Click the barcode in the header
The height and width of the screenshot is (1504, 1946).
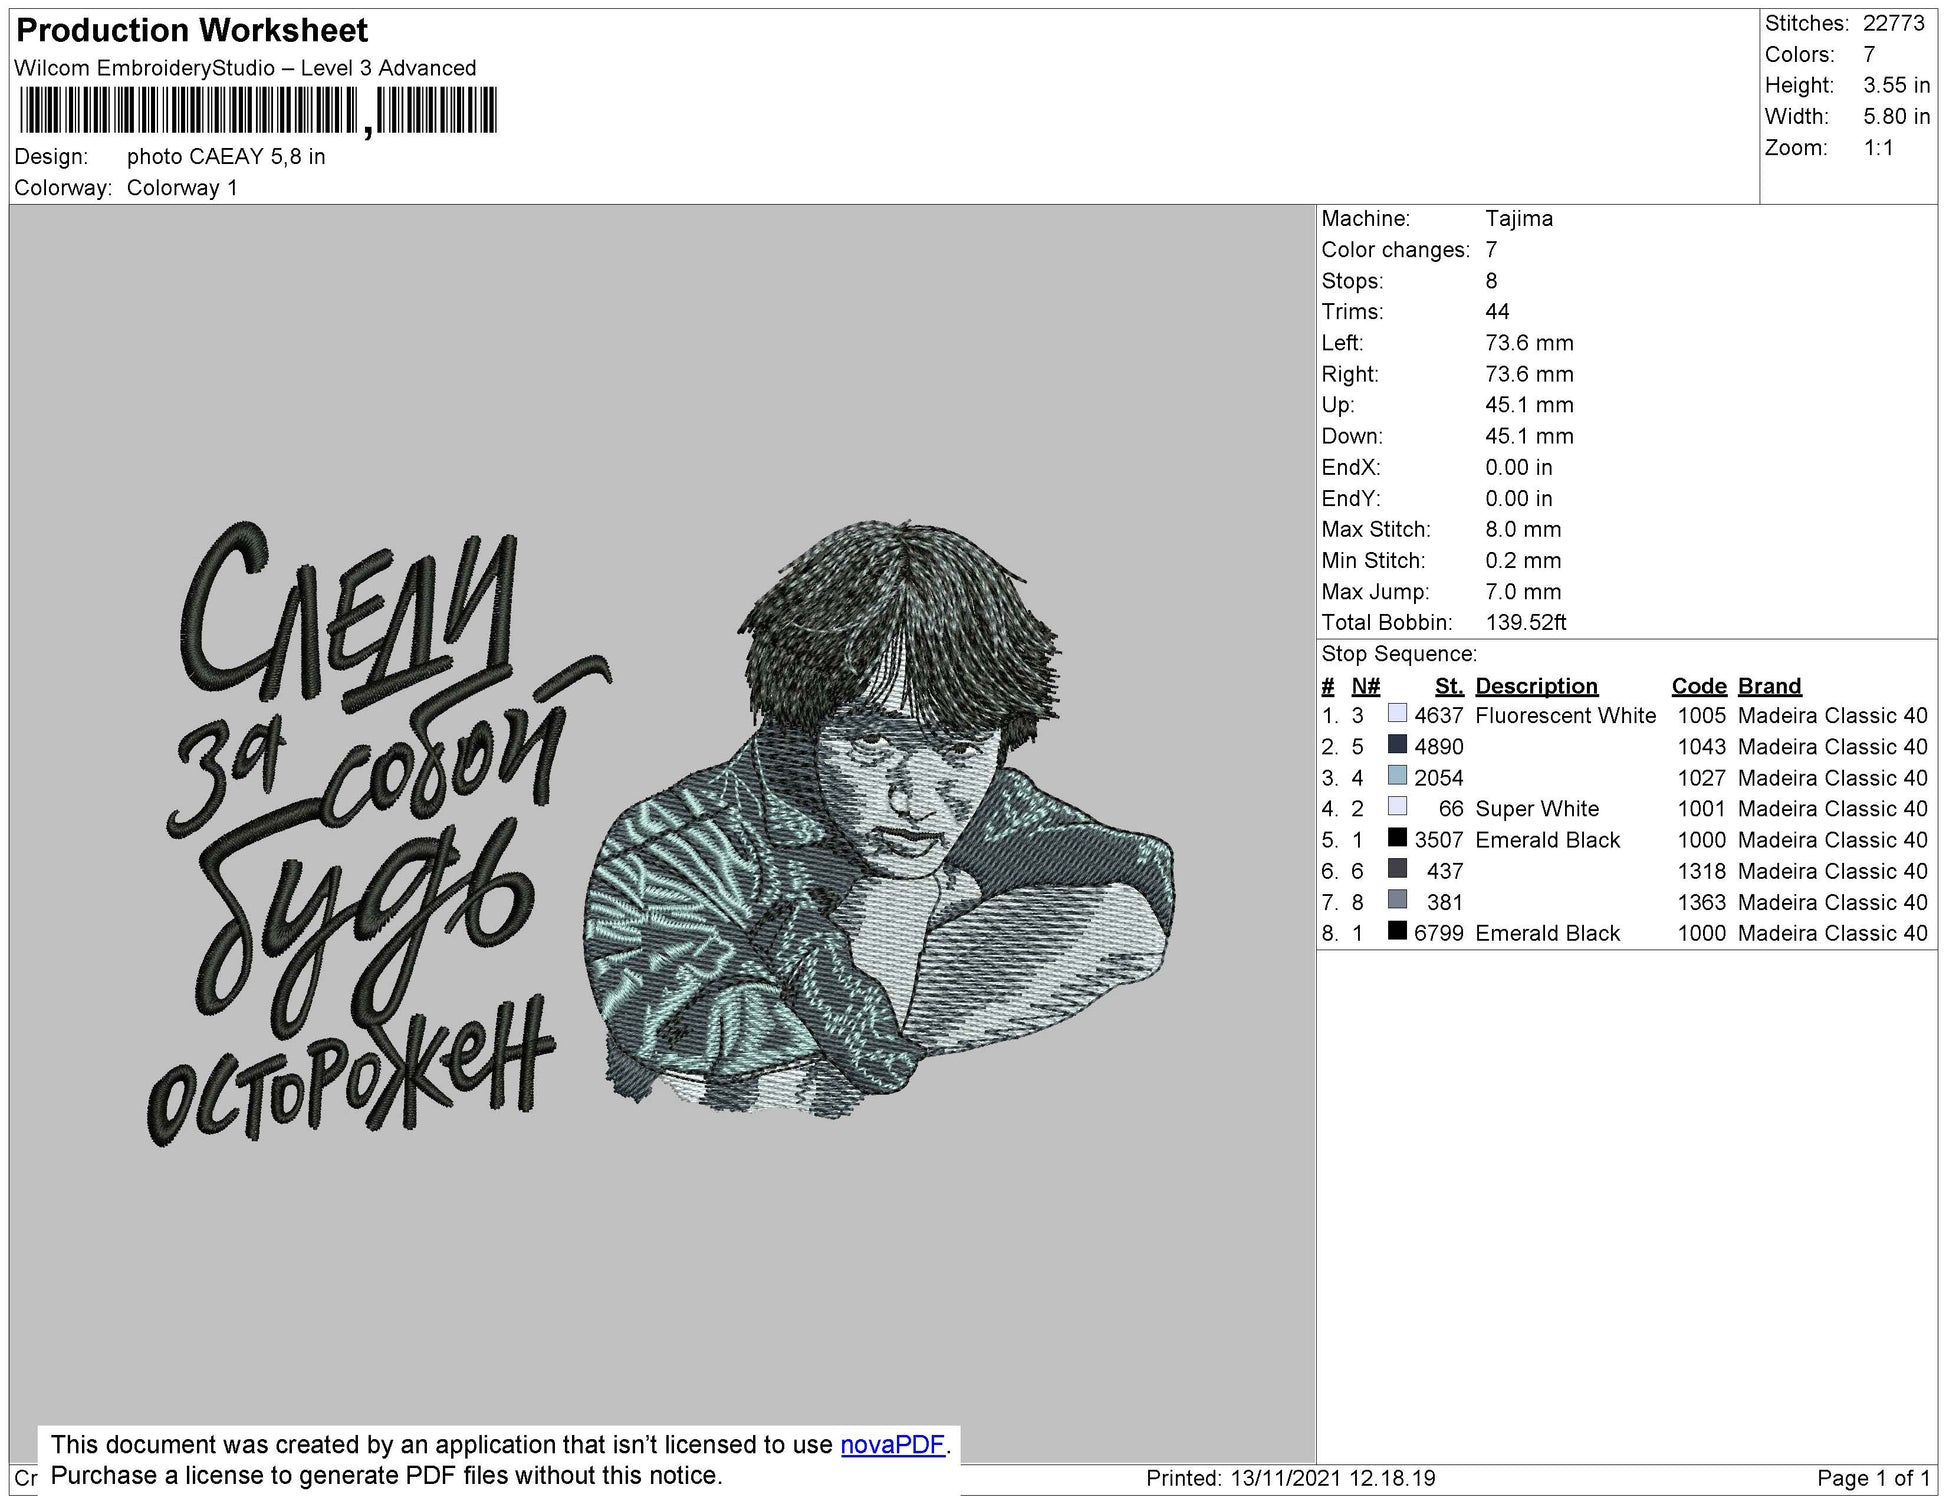tap(257, 110)
